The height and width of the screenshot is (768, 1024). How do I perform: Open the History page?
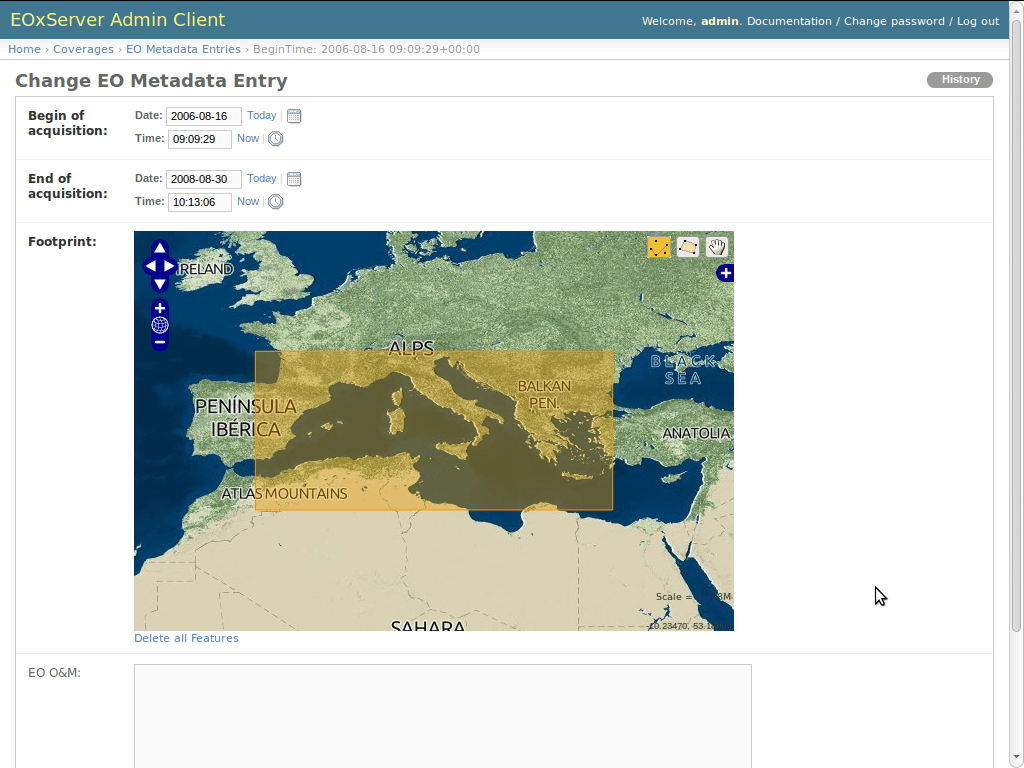(959, 80)
